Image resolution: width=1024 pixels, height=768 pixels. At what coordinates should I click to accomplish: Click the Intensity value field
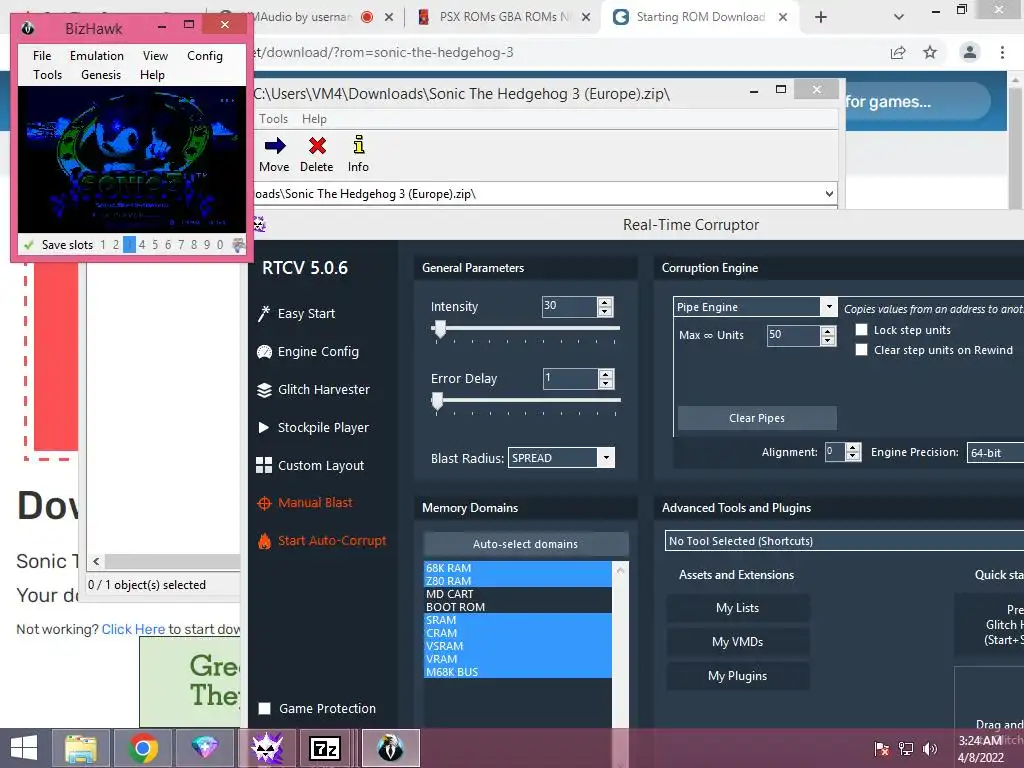coord(569,307)
